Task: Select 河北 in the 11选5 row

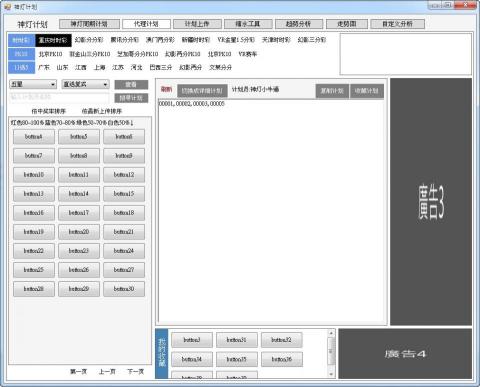Action: pos(137,68)
